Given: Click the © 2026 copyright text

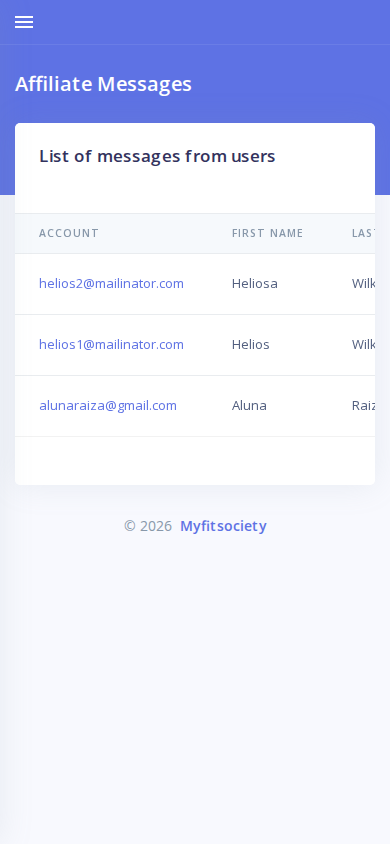Looking at the screenshot, I should [148, 526].
